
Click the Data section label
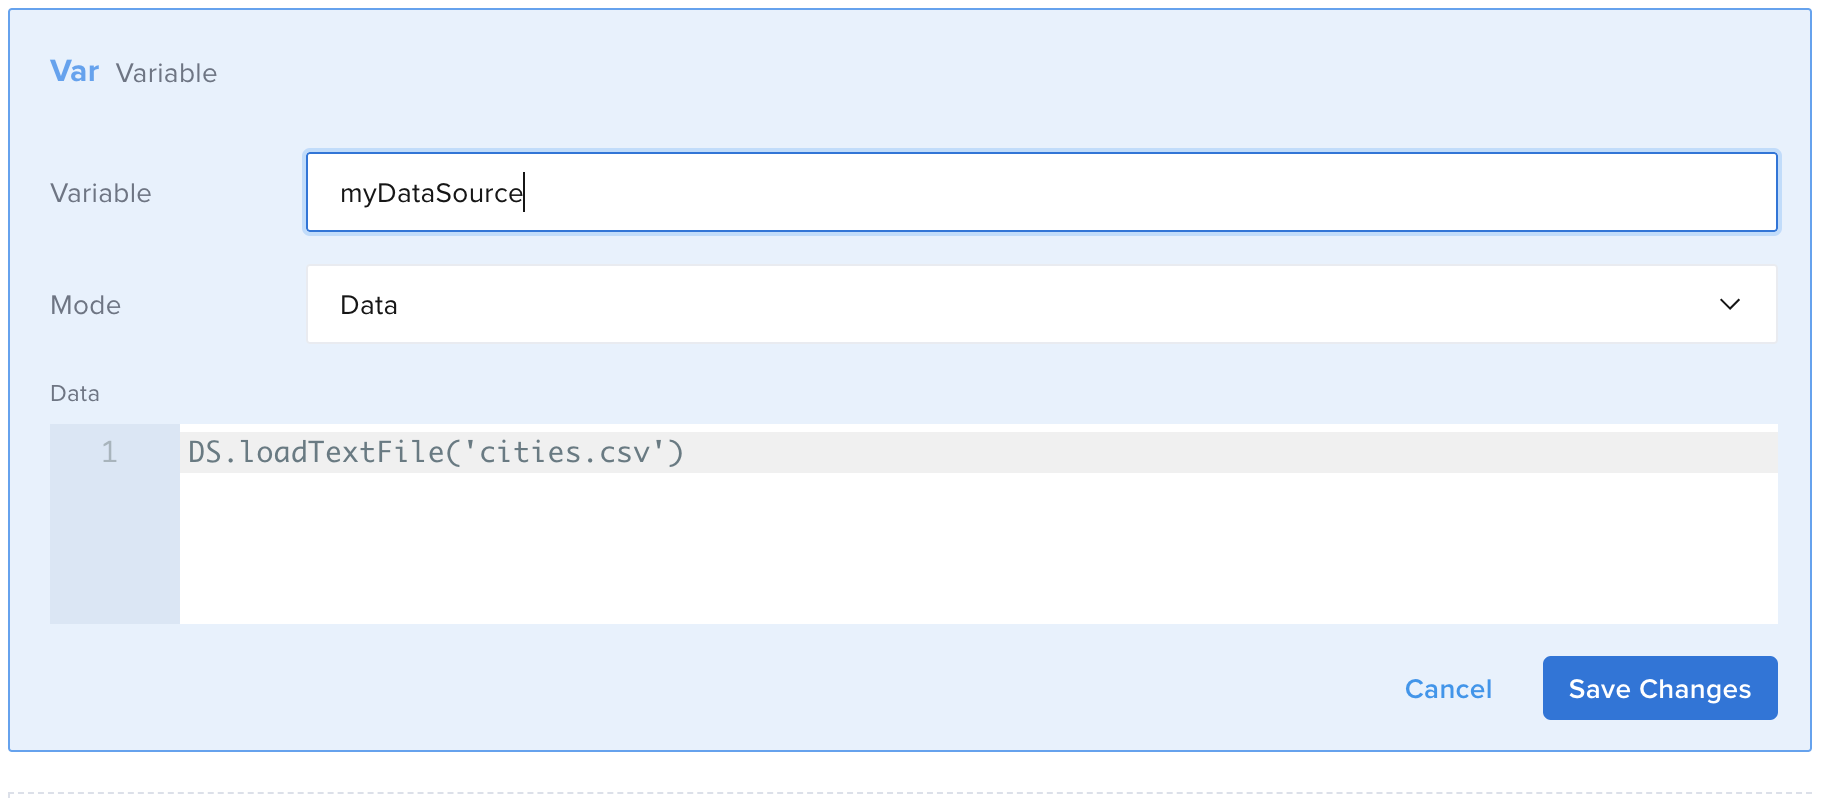point(74,393)
